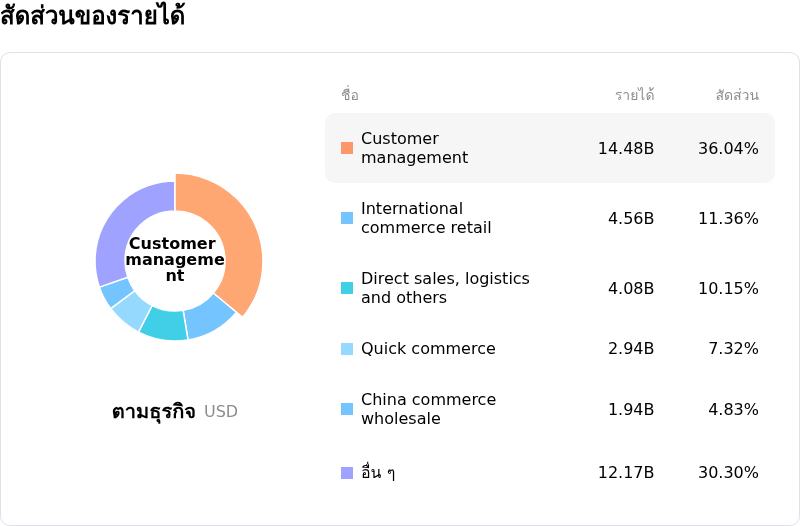Click the รายได้ column header
Screen dimensions: 800x526
(x=635, y=94)
